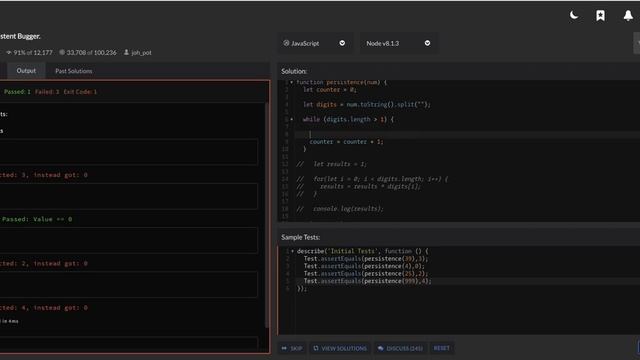
Task: Click the SKIP arrow icon
Action: pyautogui.click(x=284, y=348)
